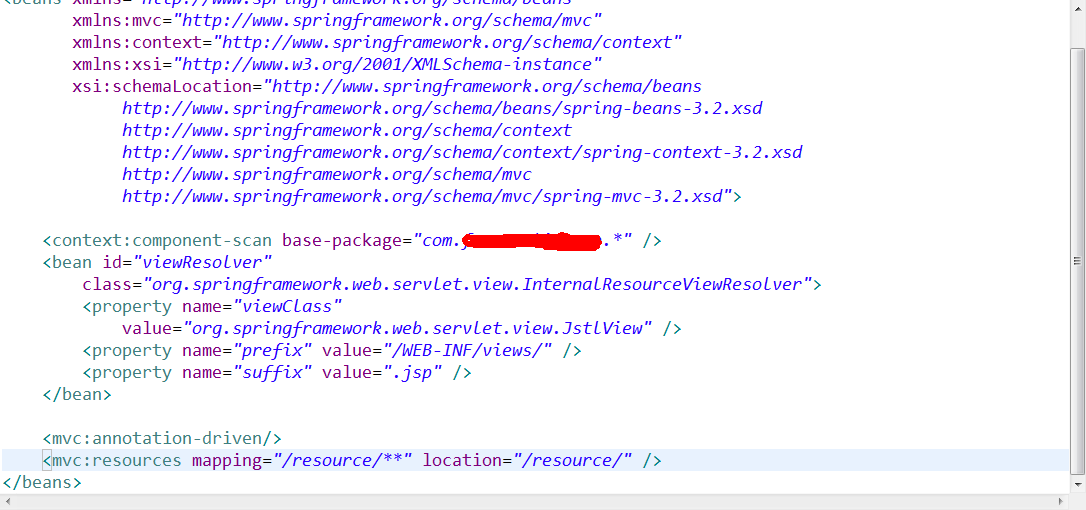
Task: Click the horizontal scrollbar right arrow
Action: tap(1062, 501)
